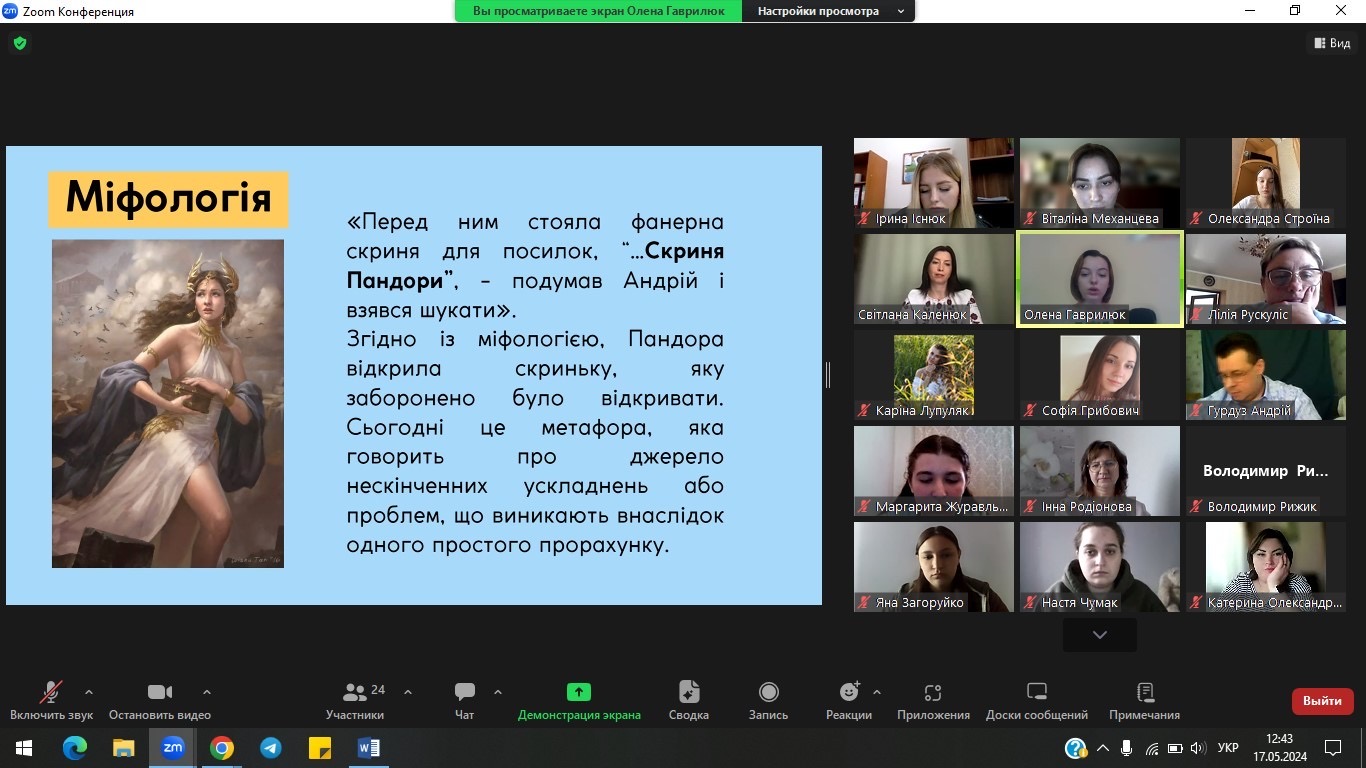Screen dimensions: 1366x768
Task: Select Олександра Строїна video tile
Action: 1266,183
